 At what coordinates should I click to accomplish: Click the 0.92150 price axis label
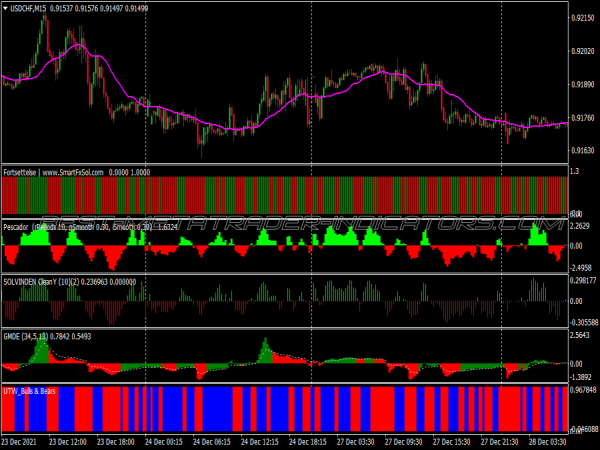tap(583, 18)
